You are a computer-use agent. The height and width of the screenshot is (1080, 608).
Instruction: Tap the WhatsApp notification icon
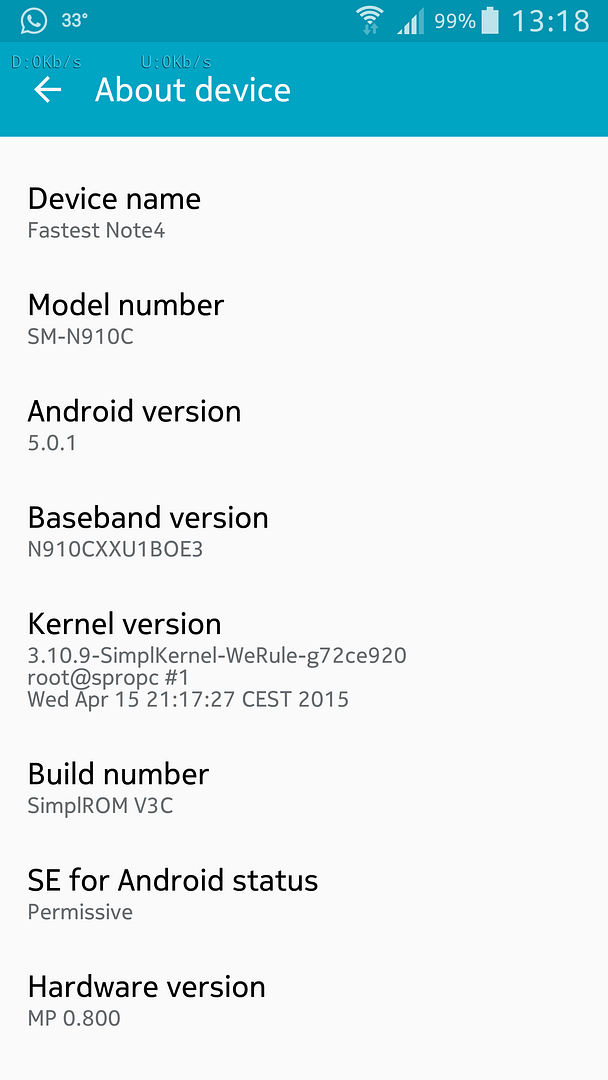[x=34, y=21]
